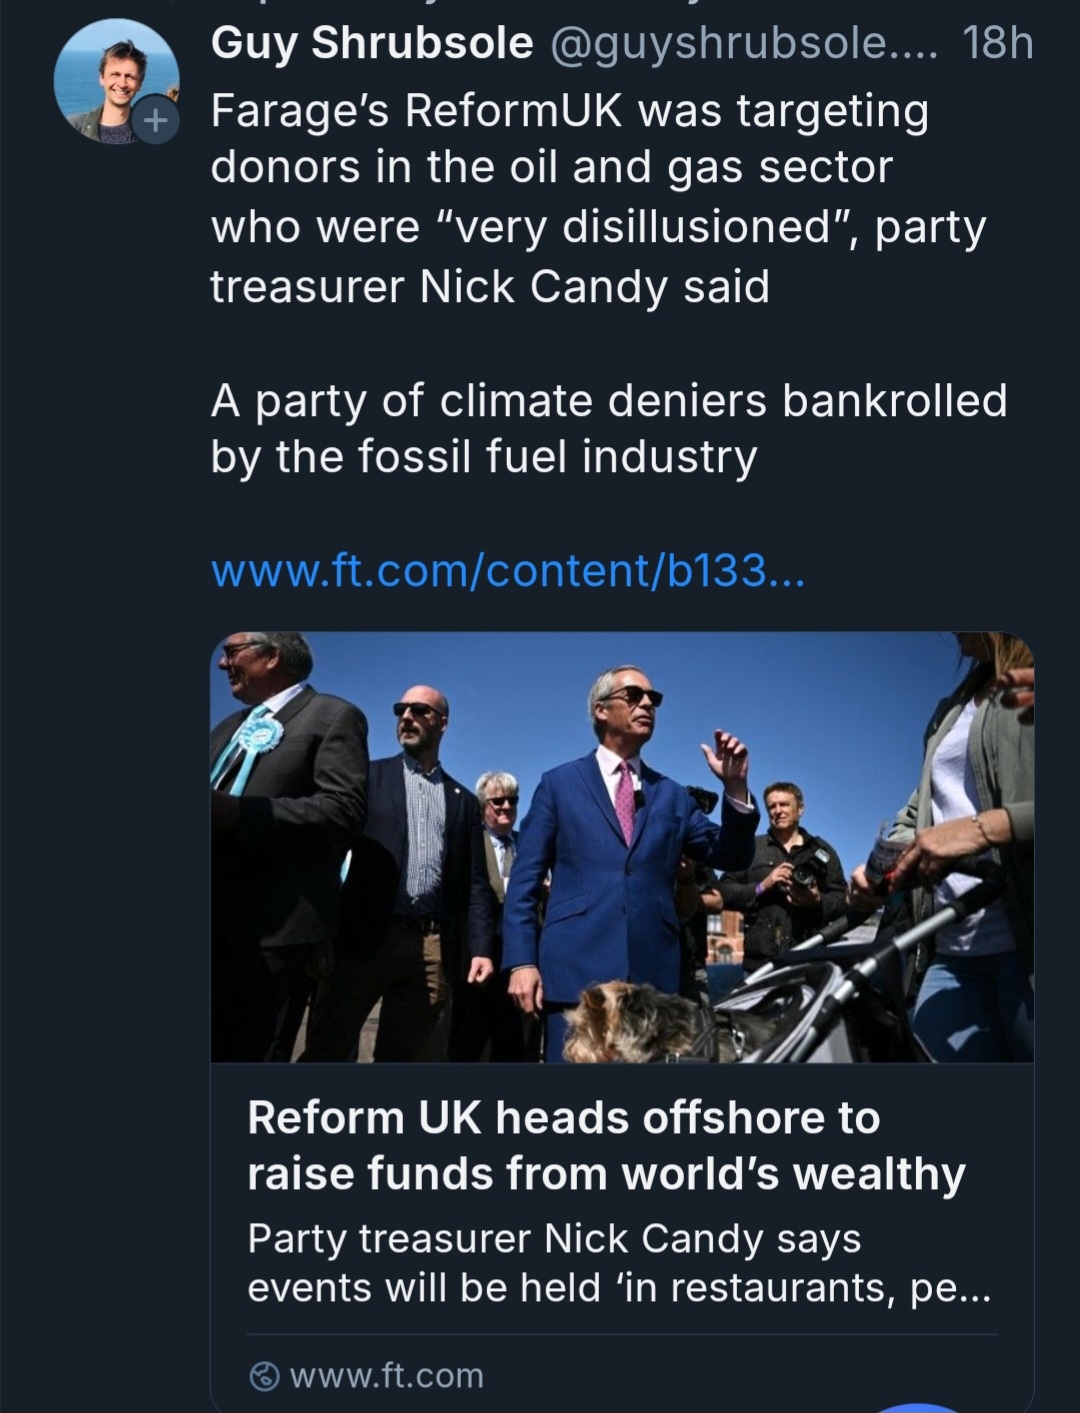Tap the www.ft.com card source label
This screenshot has width=1080, height=1413.
point(386,1376)
